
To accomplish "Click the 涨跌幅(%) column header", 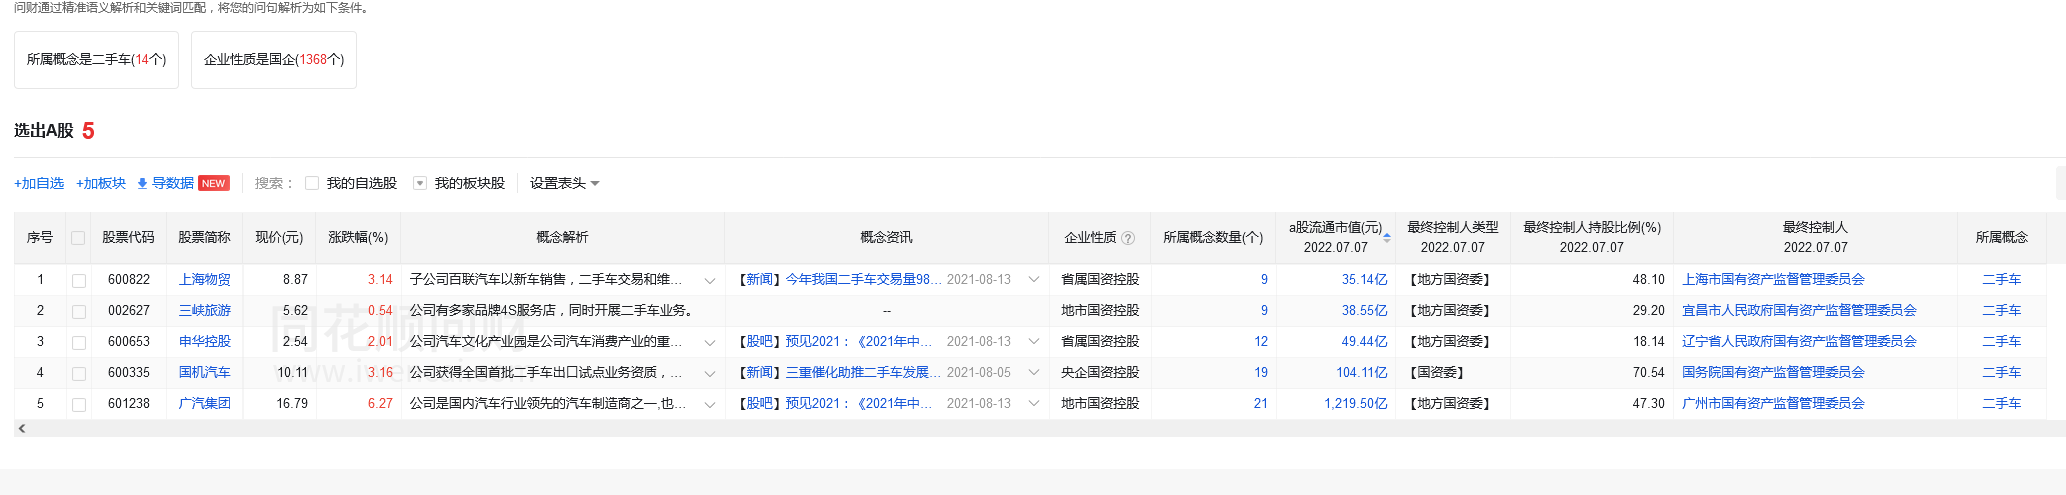I will pos(358,238).
